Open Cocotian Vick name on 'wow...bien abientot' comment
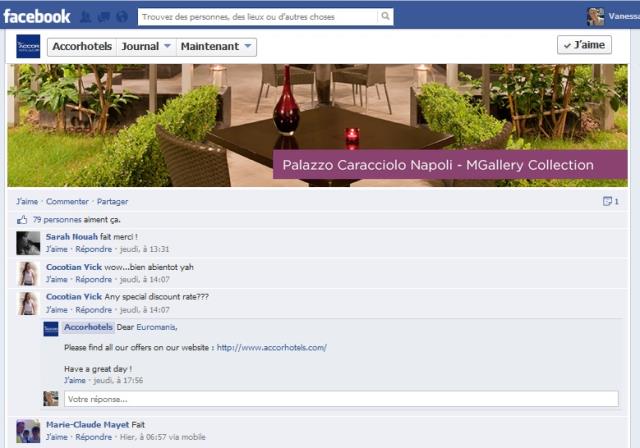Screen dimensions: 640x448 coord(73,267)
